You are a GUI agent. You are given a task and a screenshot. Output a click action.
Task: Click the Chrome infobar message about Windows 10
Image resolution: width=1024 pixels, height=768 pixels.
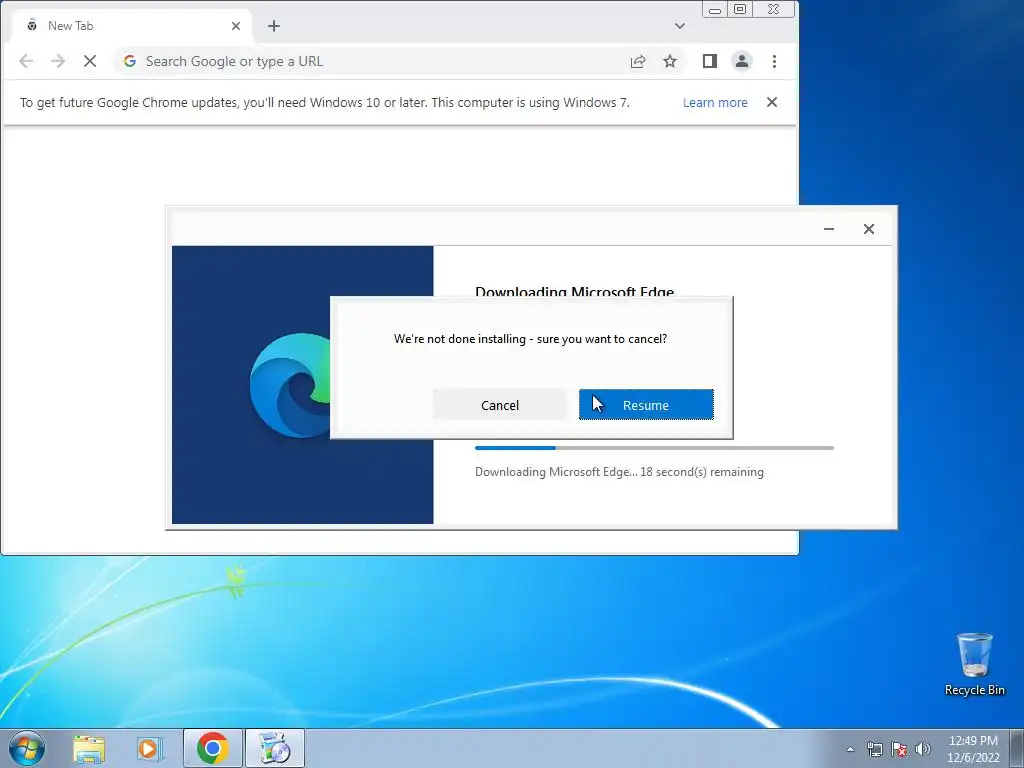pyautogui.click(x=325, y=103)
